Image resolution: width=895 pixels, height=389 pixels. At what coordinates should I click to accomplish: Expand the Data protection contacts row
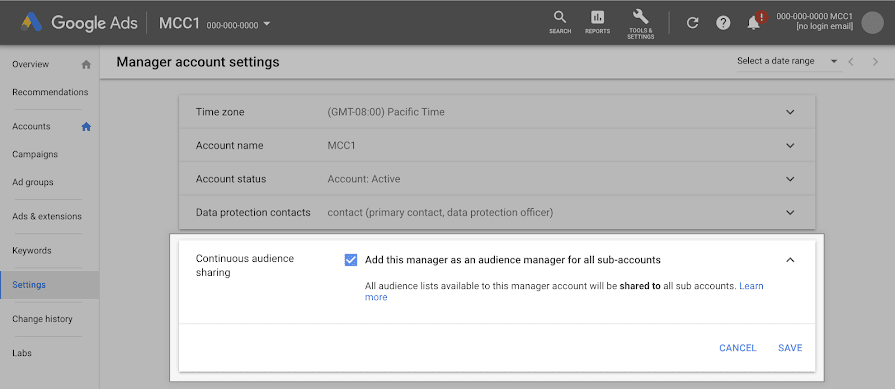pos(497,212)
